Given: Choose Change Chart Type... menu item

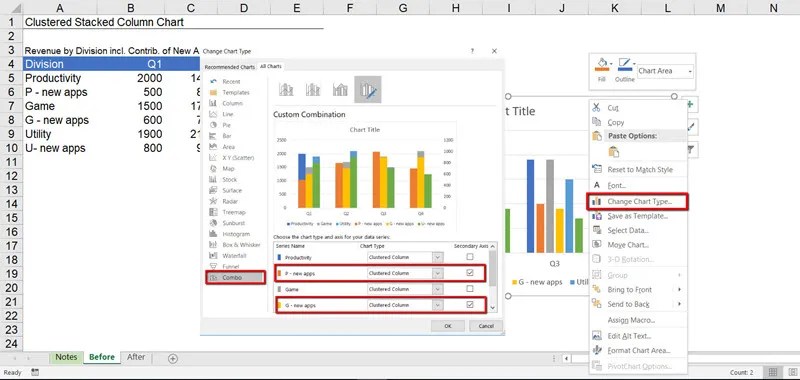Looking at the screenshot, I should coord(637,201).
